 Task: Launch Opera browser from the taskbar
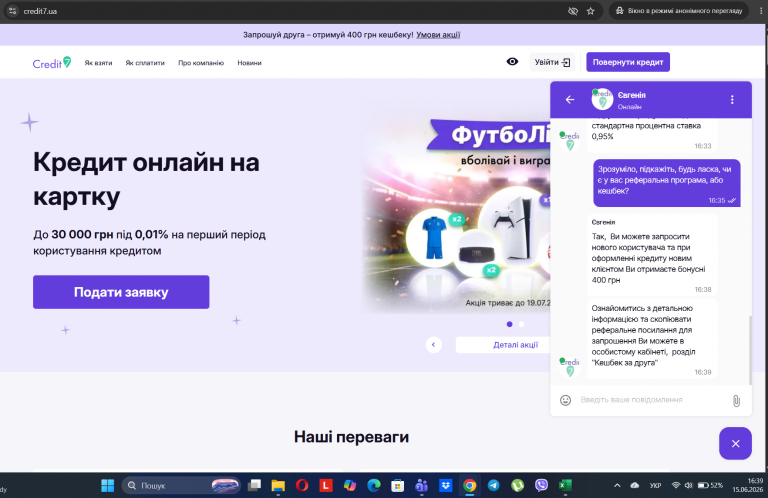tap(302, 485)
